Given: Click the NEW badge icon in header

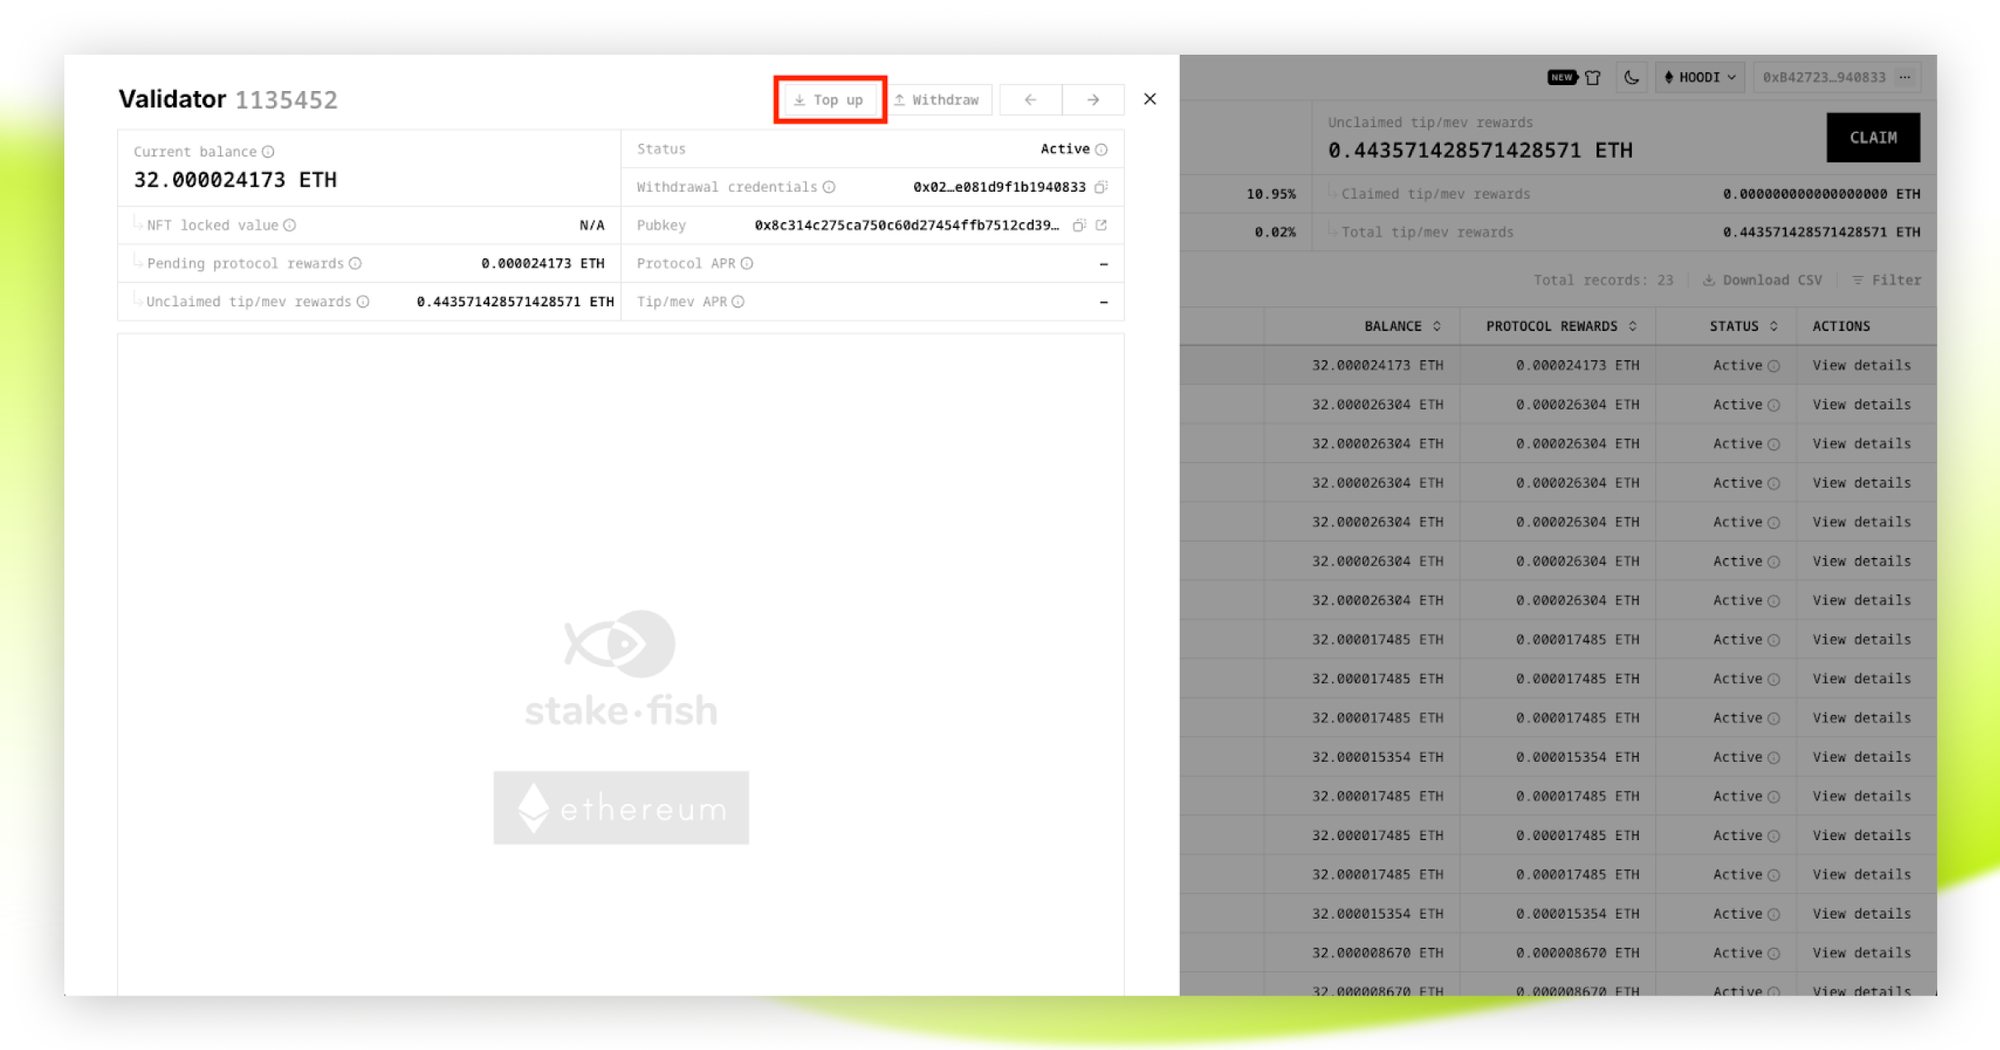Looking at the screenshot, I should click(1561, 77).
